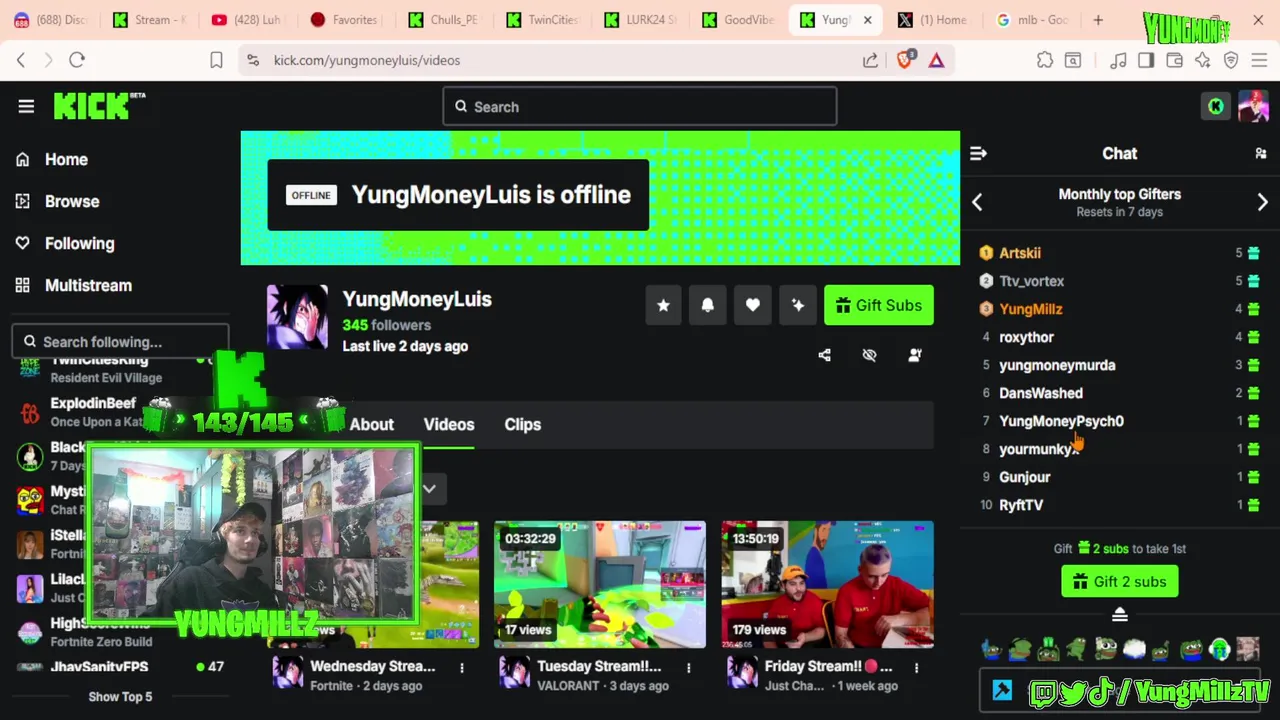The image size is (1280, 720).
Task: Toggle the crossed-eye hide icon
Action: [869, 355]
